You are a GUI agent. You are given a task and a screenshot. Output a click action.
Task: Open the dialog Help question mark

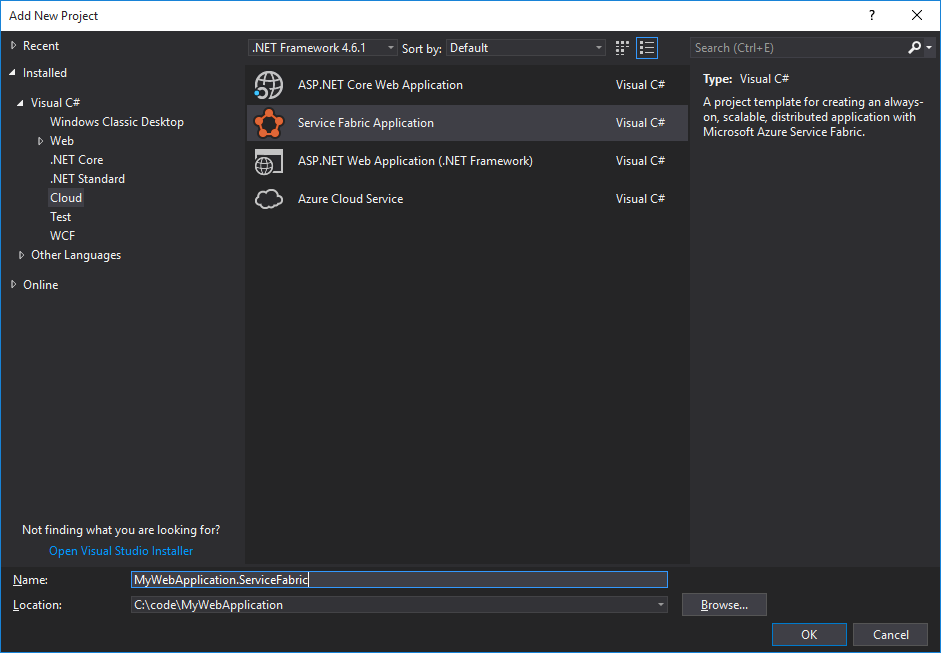pos(872,16)
